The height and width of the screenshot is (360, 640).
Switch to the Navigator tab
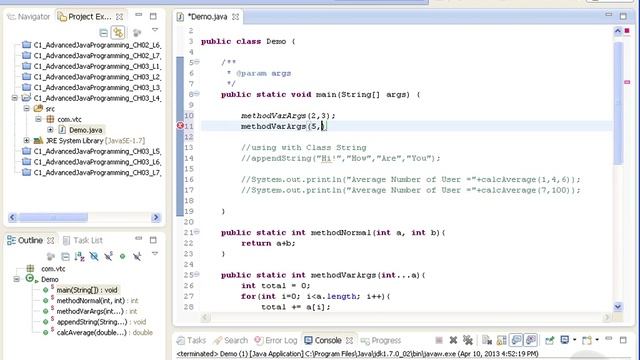[28, 17]
